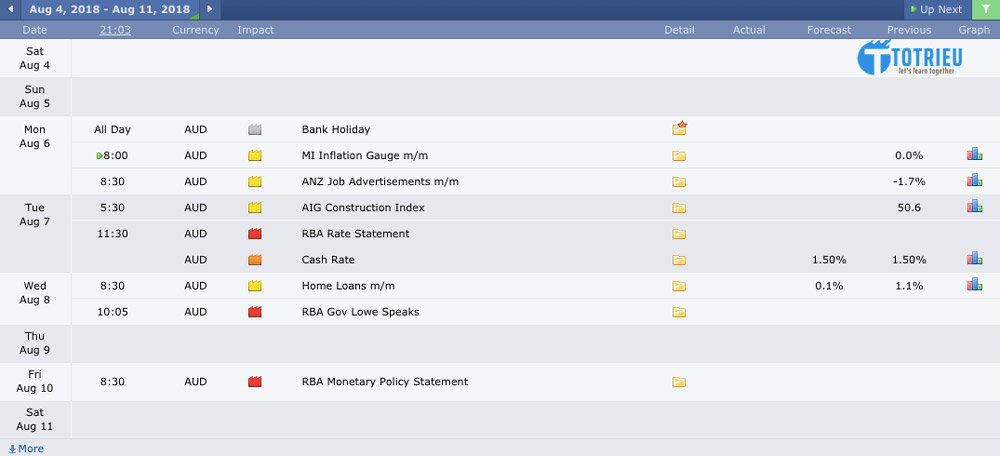This screenshot has height=456, width=1000.
Task: Open the green calendar filter icon
Action: pos(985,10)
